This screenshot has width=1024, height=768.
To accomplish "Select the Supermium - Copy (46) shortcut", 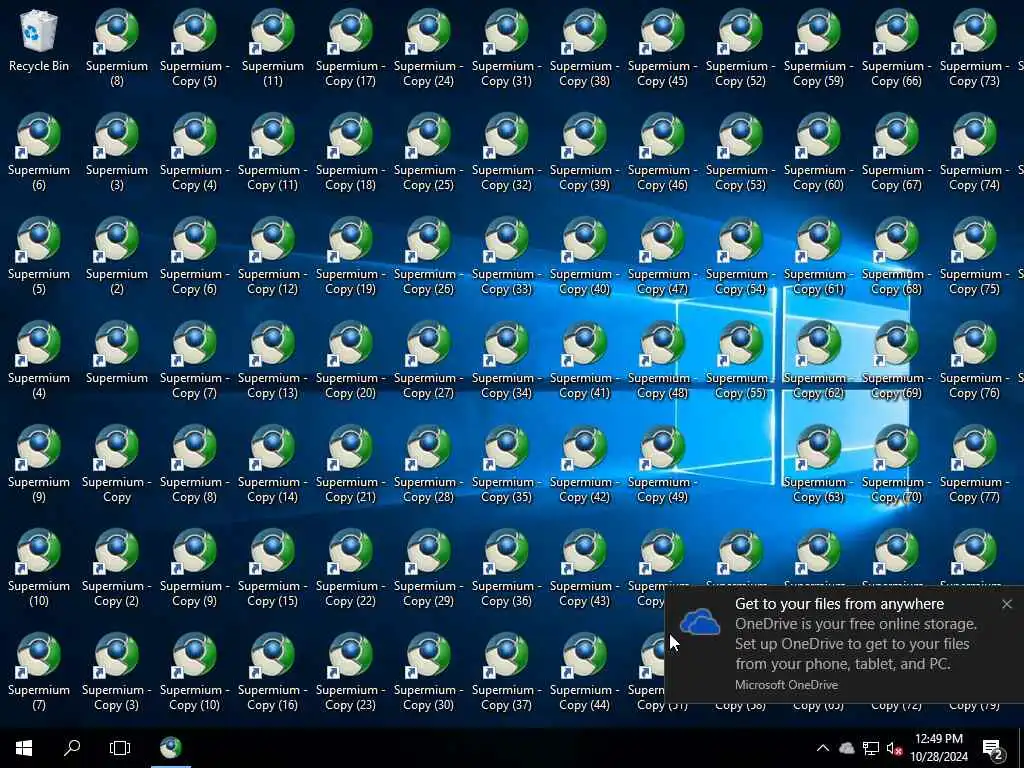I will coord(662,152).
